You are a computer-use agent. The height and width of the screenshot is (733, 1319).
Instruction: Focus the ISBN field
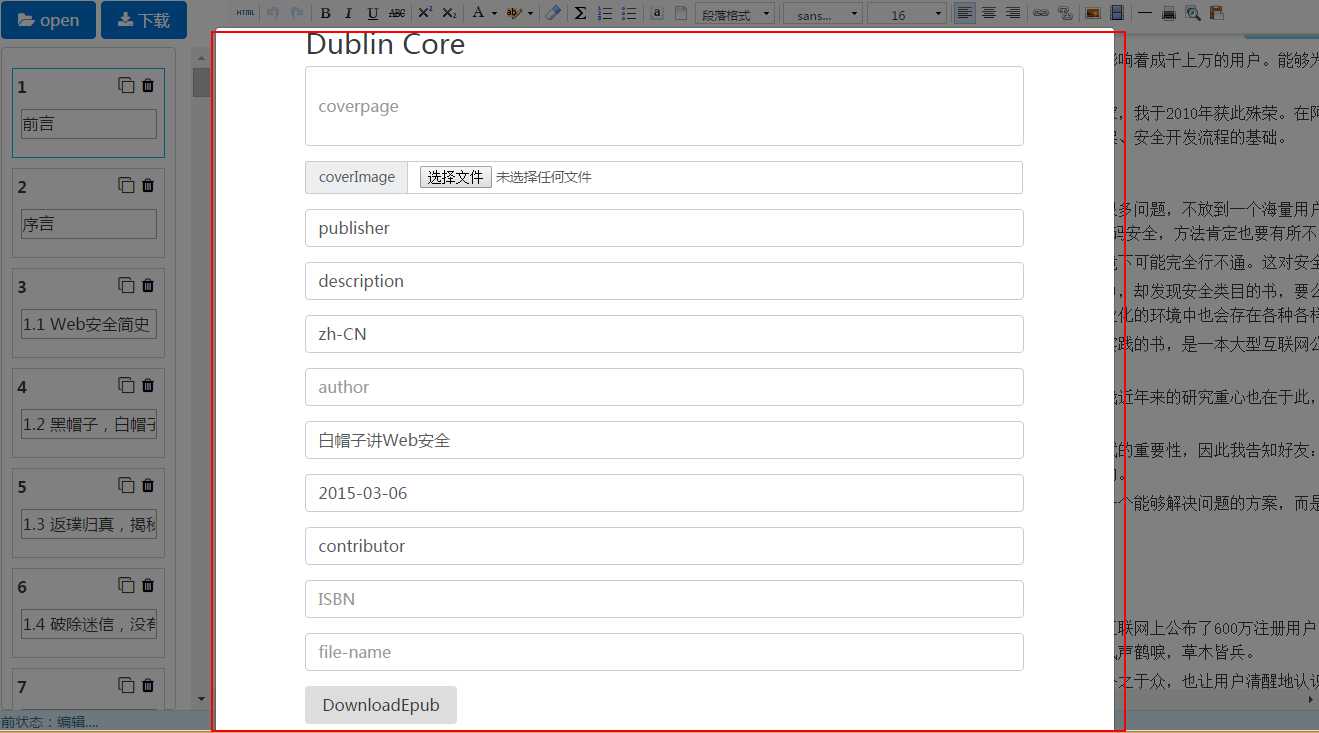point(664,599)
